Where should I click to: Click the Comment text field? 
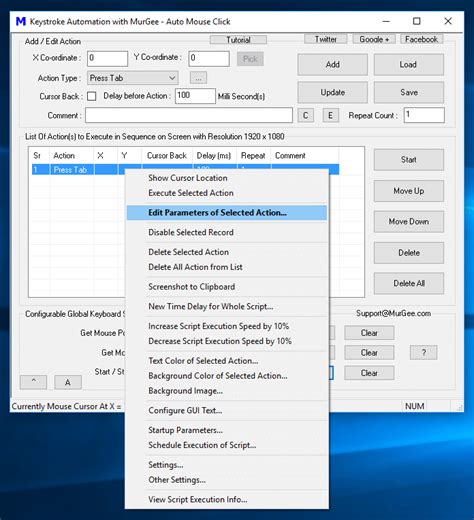point(189,115)
